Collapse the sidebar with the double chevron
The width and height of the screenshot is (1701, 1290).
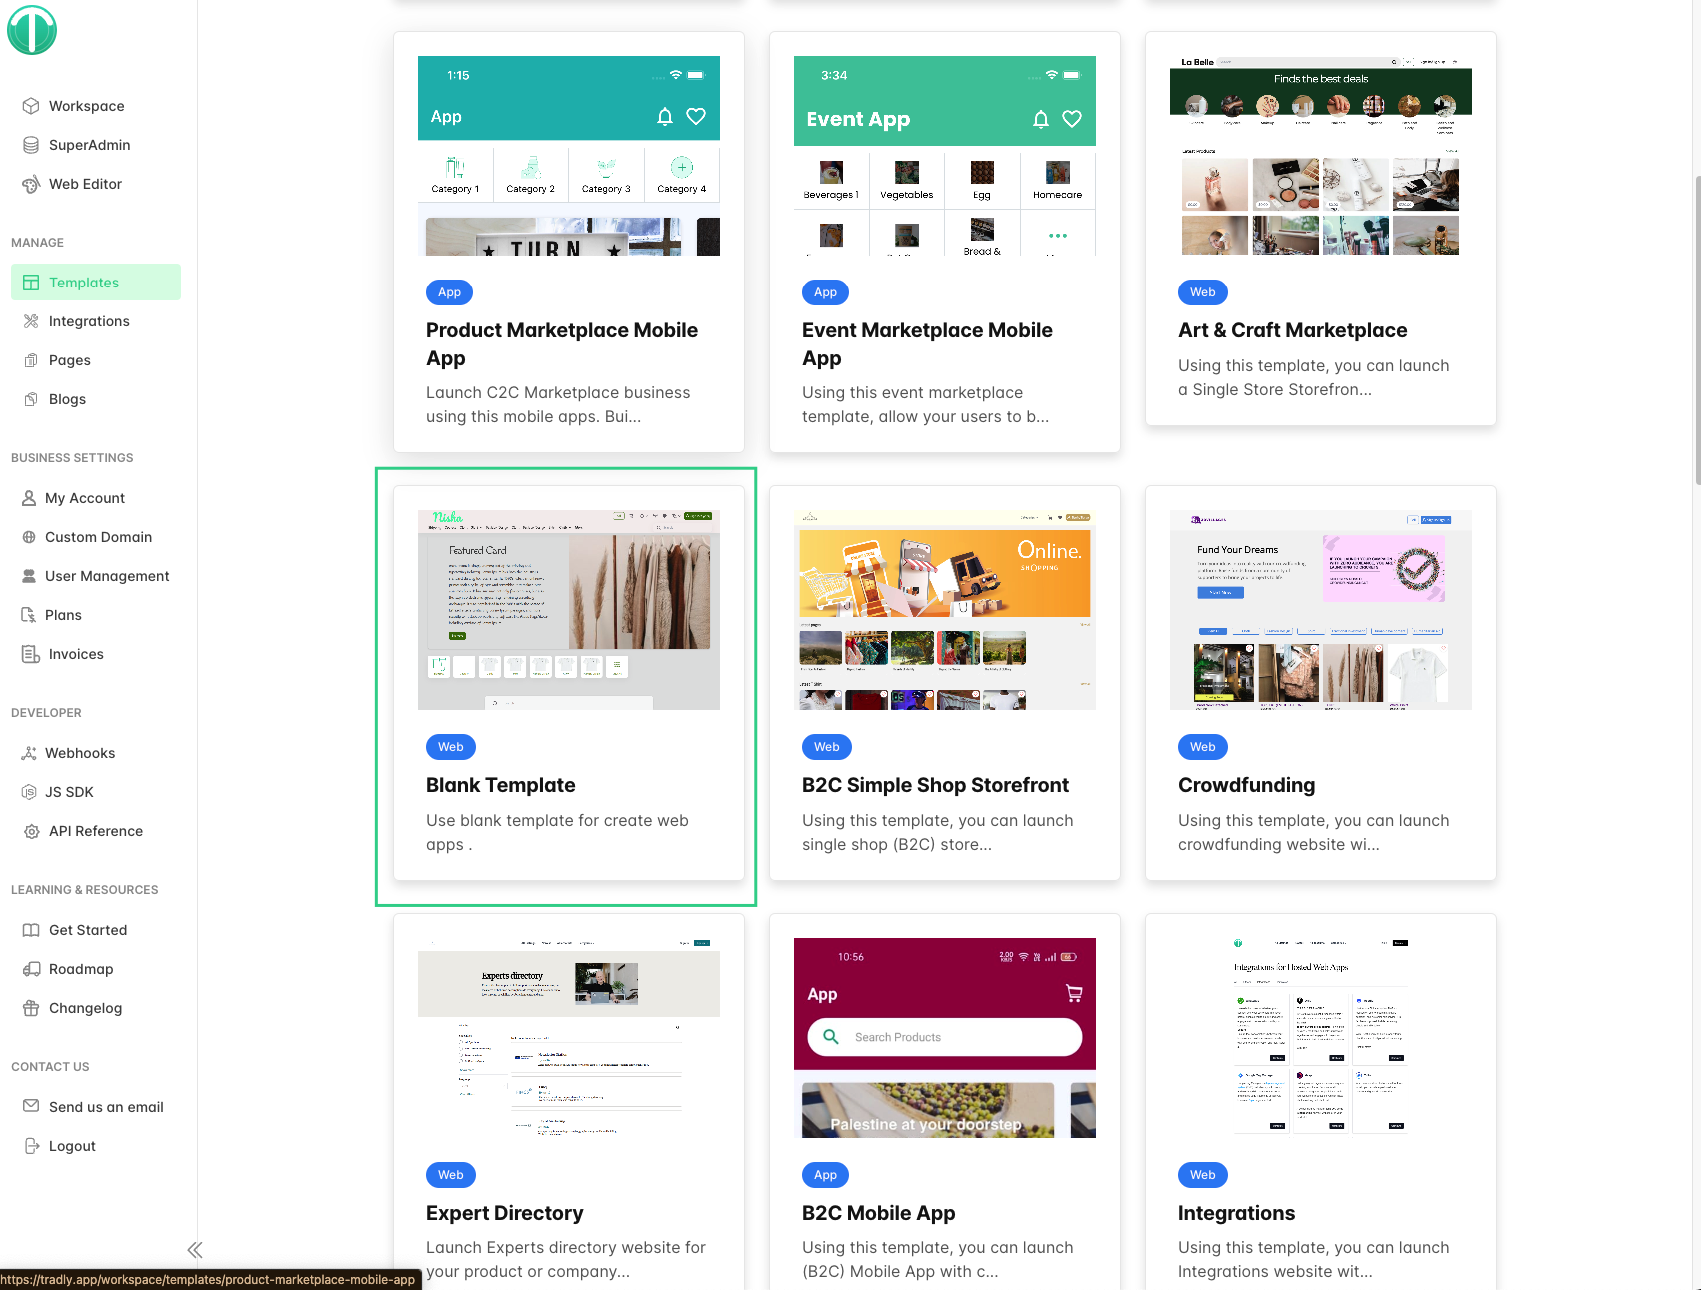pyautogui.click(x=196, y=1249)
